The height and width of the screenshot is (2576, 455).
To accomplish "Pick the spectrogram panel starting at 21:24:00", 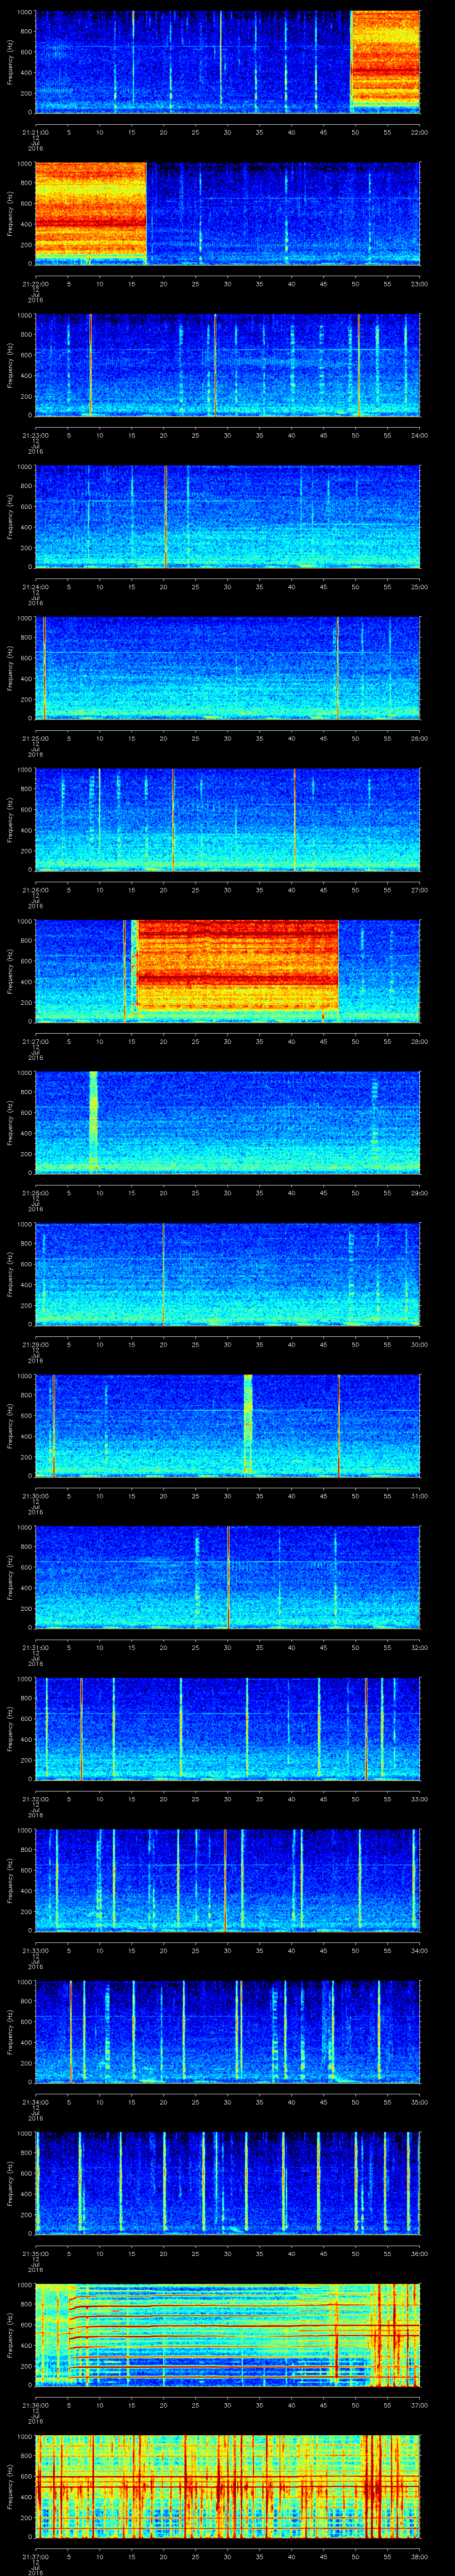I will (227, 516).
